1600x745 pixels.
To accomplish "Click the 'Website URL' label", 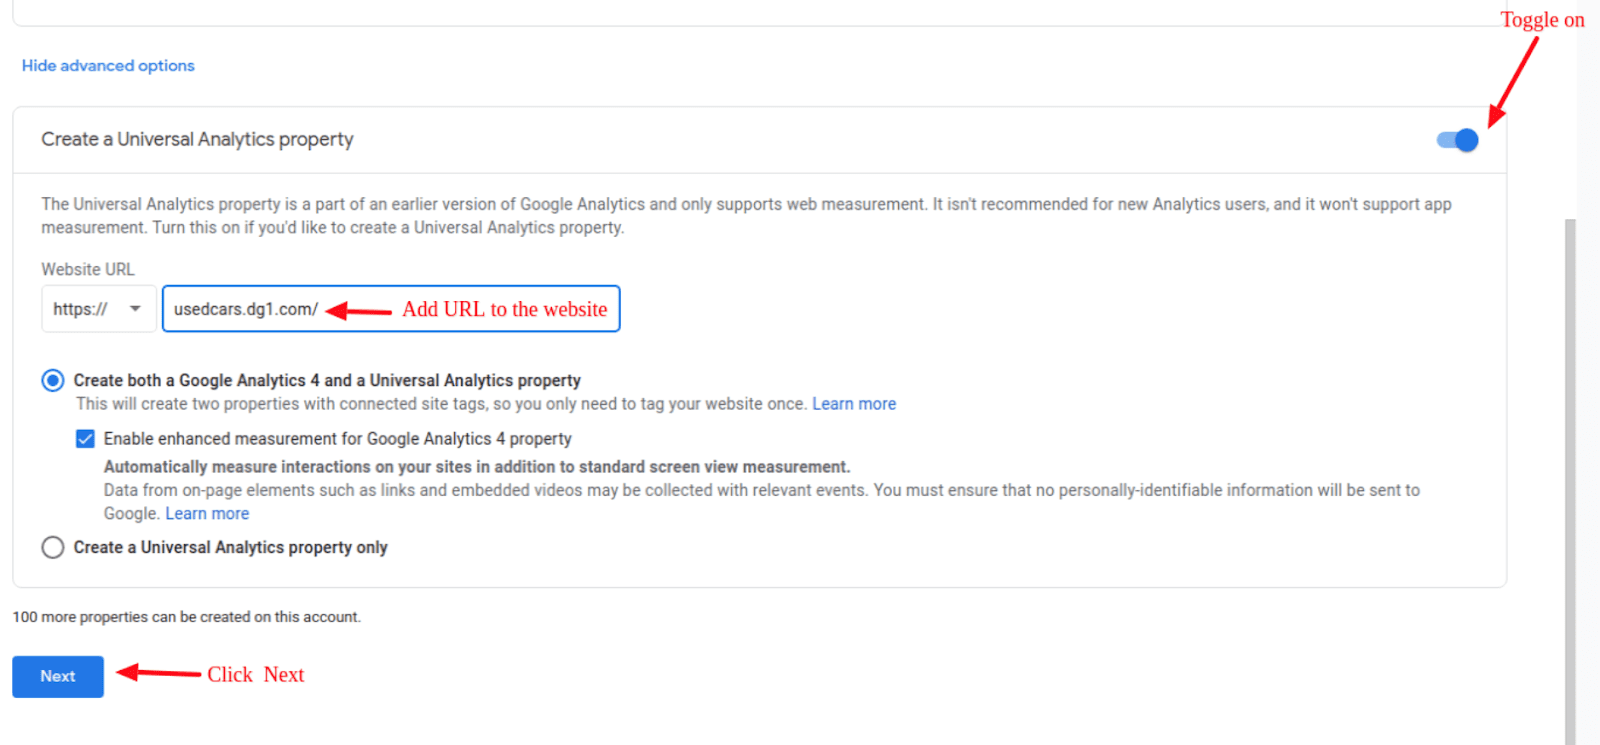I will pyautogui.click(x=88, y=269).
